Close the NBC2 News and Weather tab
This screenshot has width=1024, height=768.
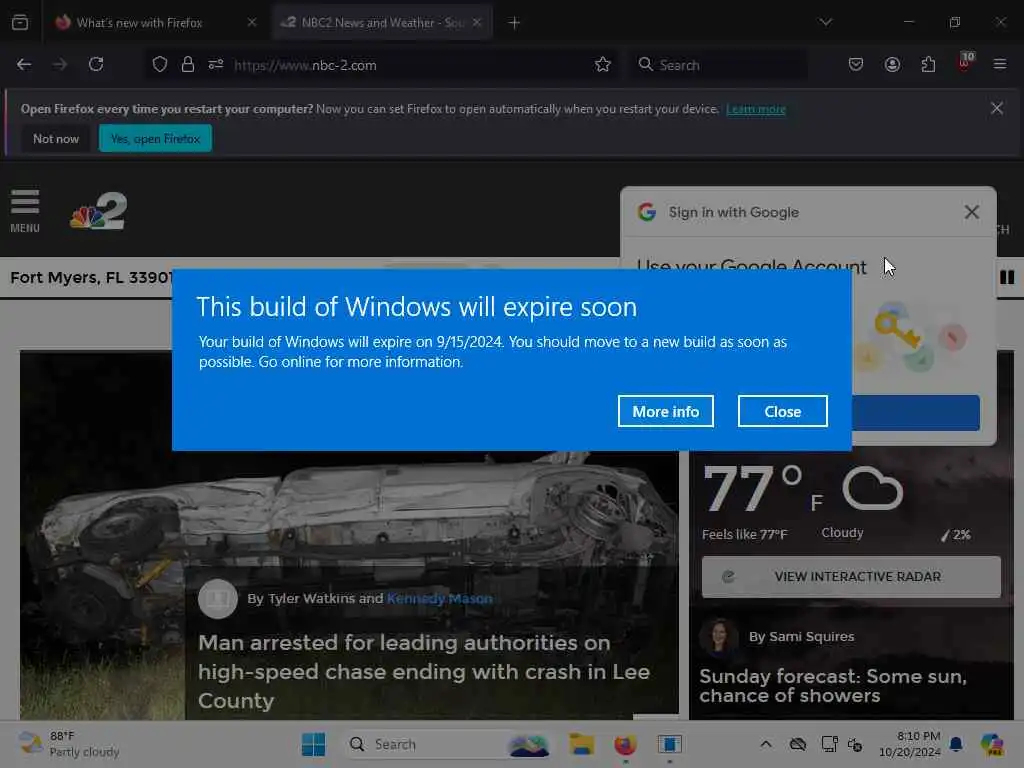pos(477,23)
